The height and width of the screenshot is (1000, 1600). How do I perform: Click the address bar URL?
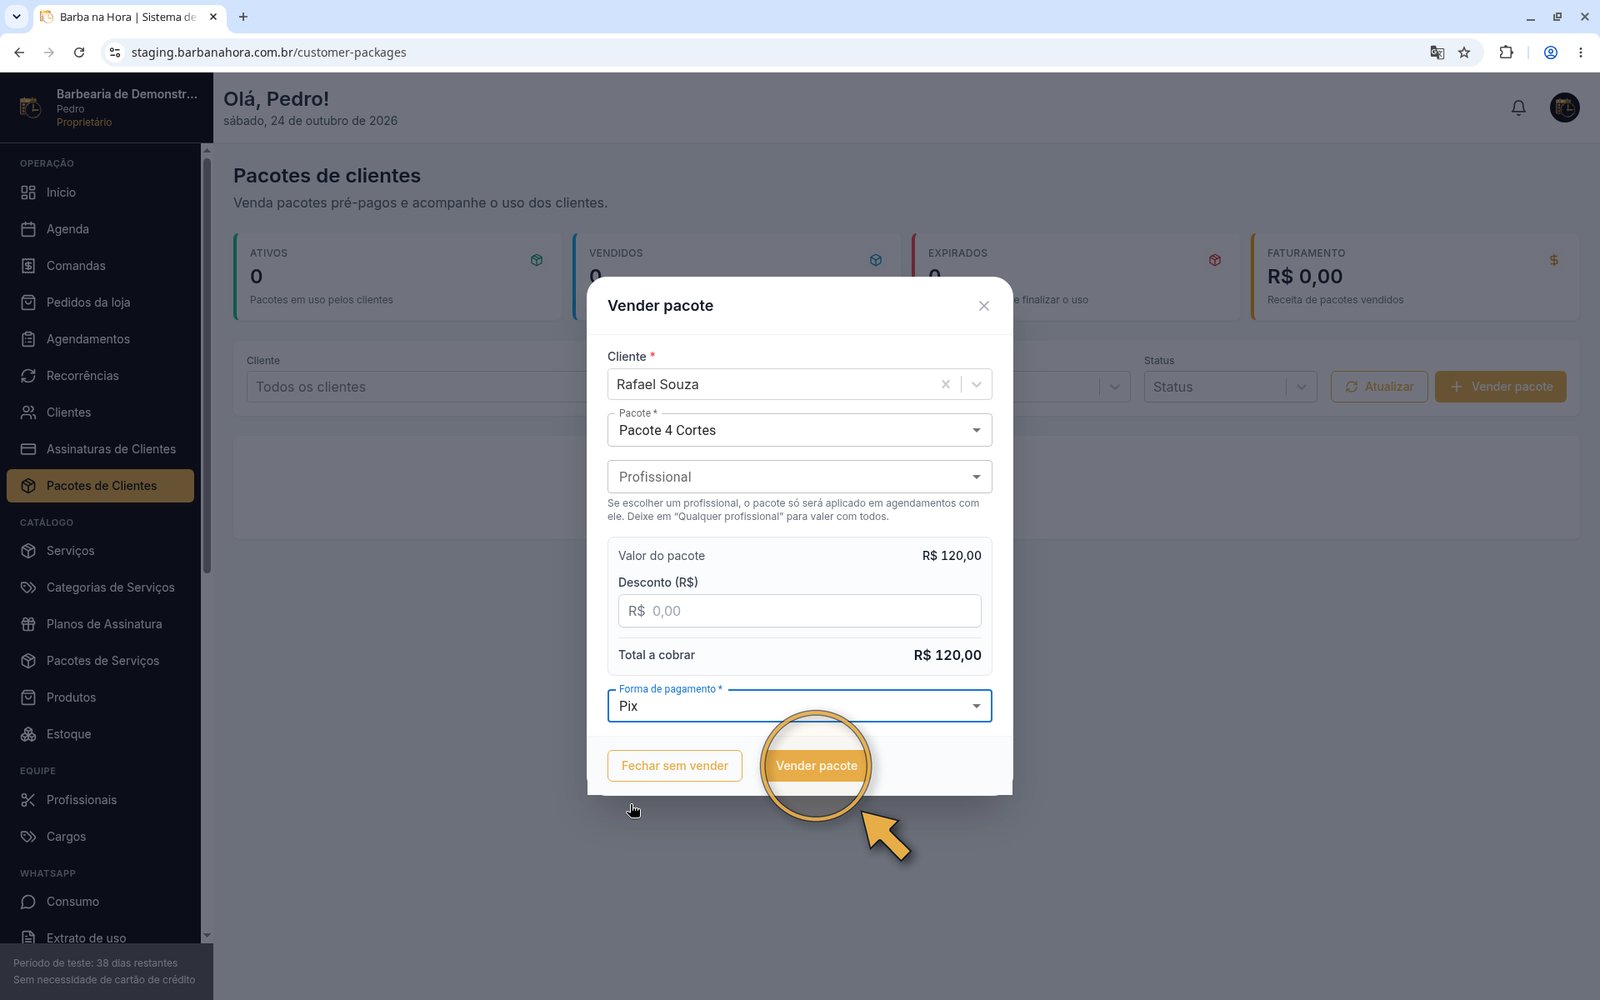(268, 52)
